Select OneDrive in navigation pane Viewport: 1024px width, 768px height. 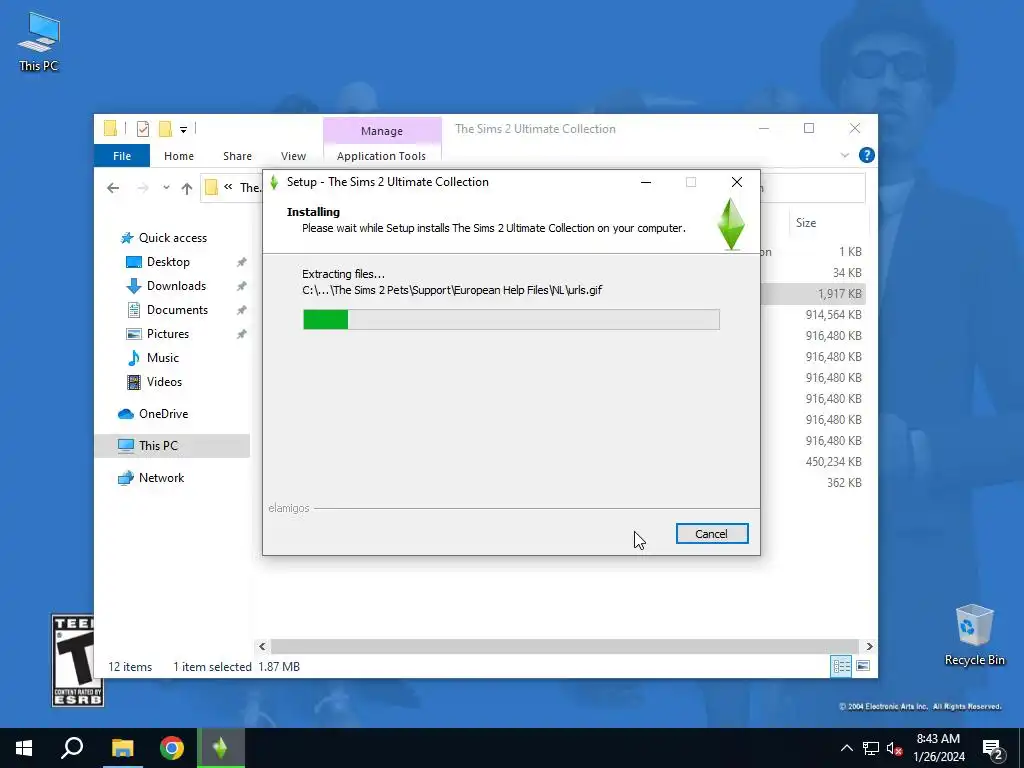[x=163, y=414]
